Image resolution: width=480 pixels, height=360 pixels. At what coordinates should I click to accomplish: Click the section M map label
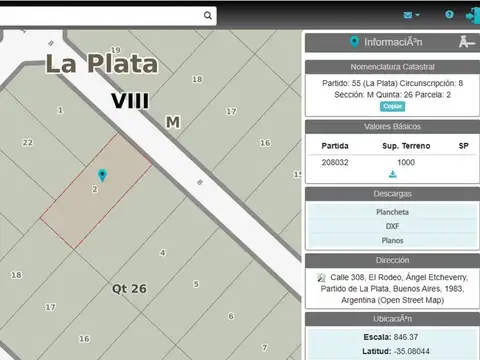[x=173, y=122]
